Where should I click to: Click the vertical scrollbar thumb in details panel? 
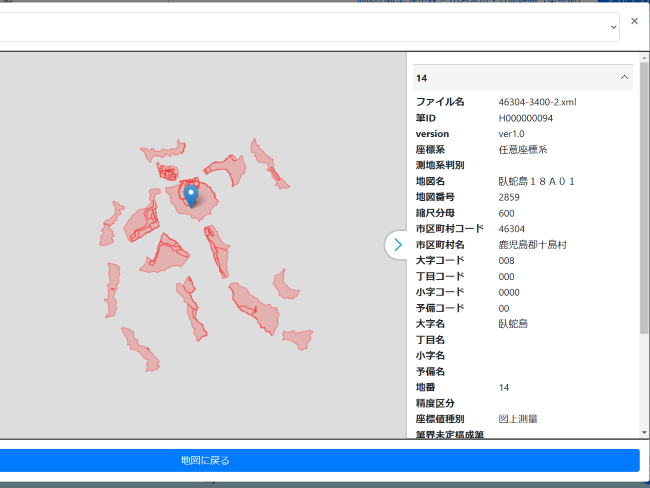644,200
